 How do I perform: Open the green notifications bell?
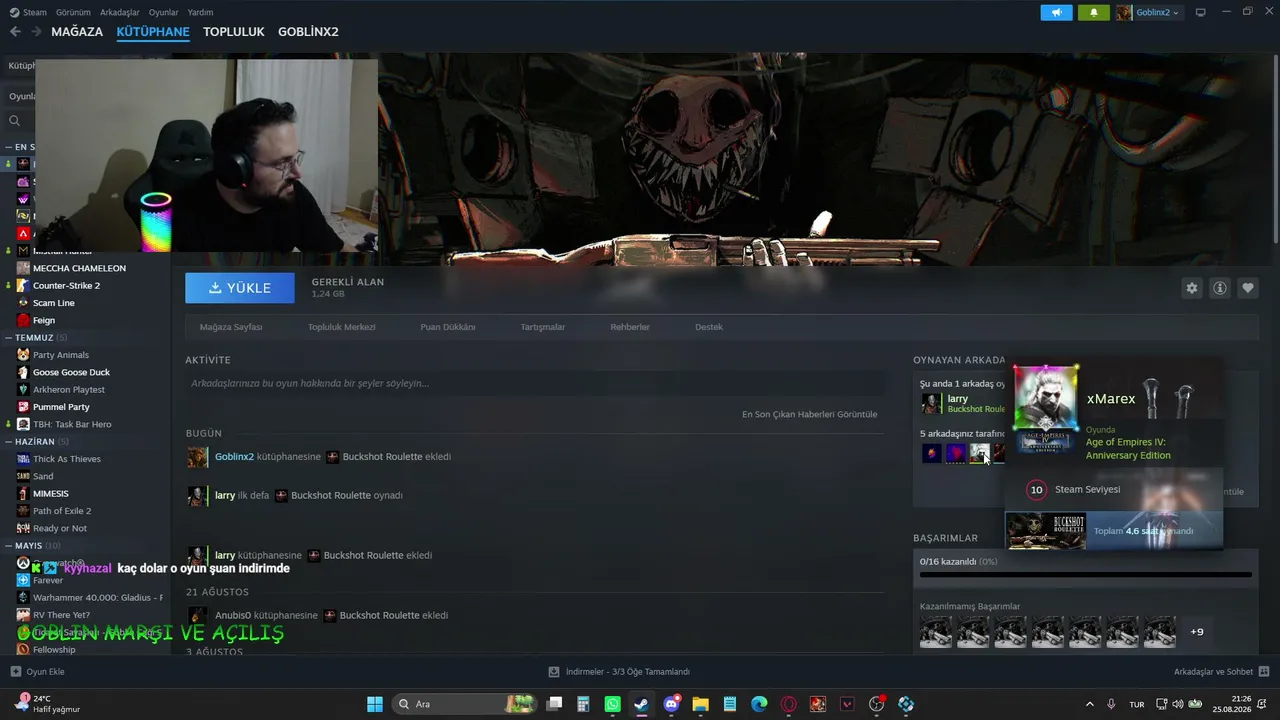(1094, 12)
